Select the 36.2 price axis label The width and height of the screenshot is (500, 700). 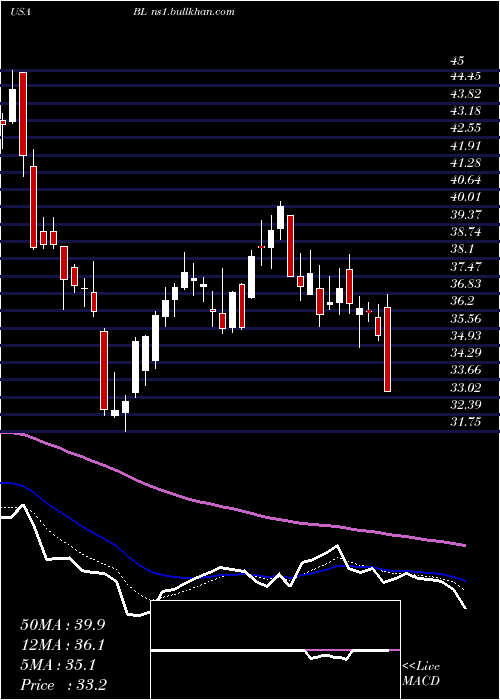462,301
